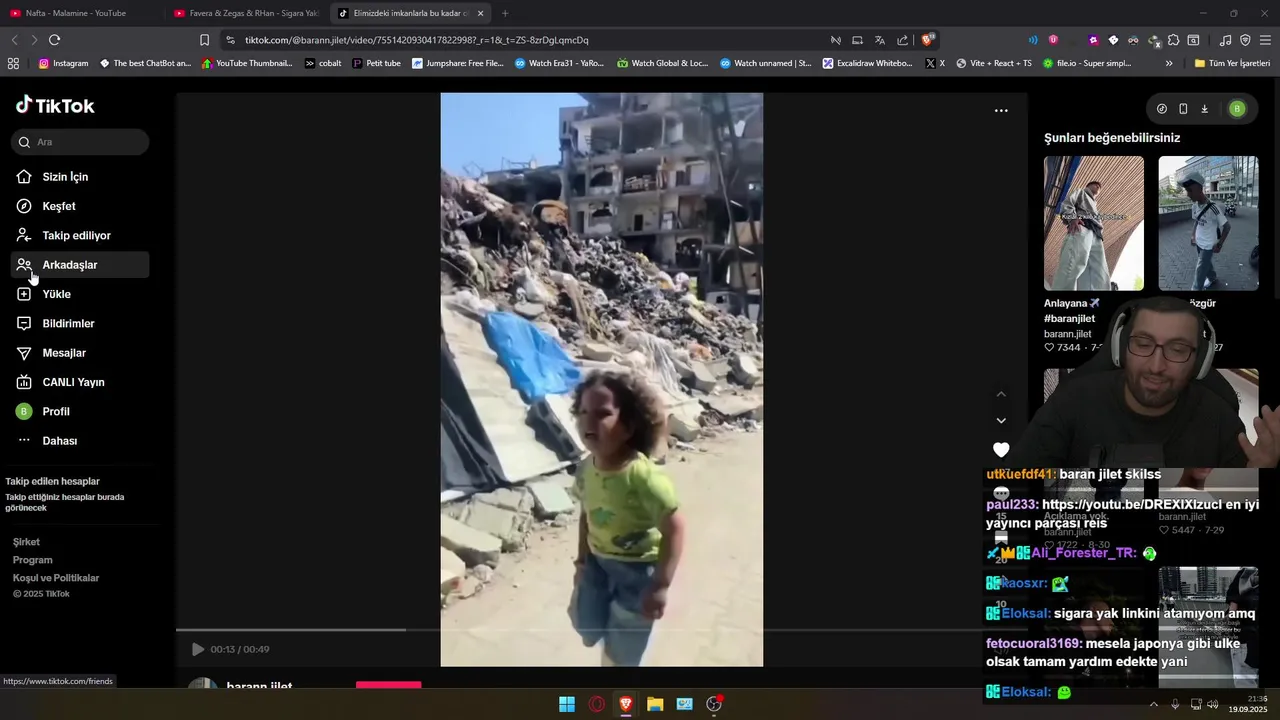Open File Explorer from the taskbar
Image resolution: width=1280 pixels, height=720 pixels.
click(655, 704)
